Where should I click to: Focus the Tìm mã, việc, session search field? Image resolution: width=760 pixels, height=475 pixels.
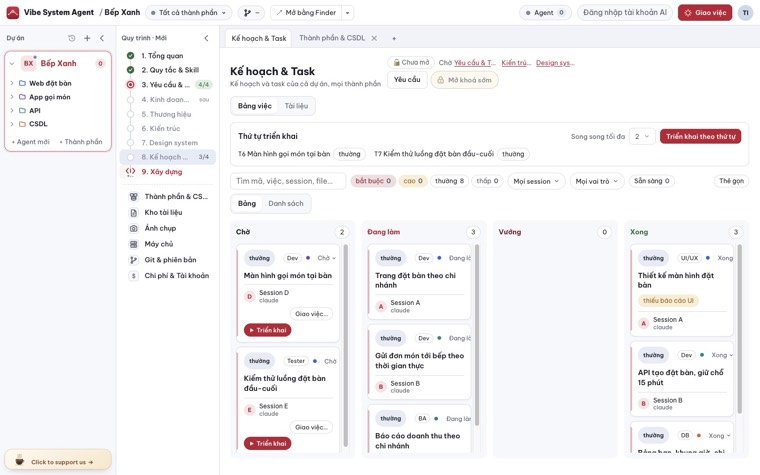pos(288,181)
